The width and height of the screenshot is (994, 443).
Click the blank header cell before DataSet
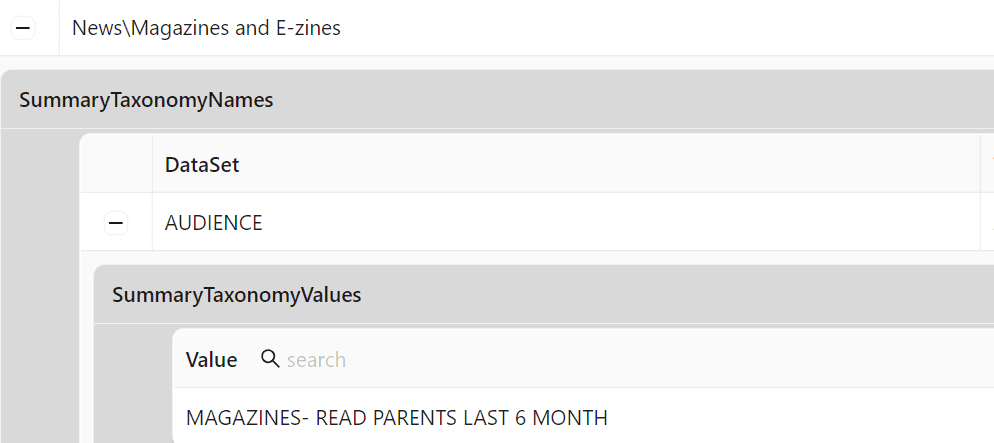pyautogui.click(x=117, y=164)
